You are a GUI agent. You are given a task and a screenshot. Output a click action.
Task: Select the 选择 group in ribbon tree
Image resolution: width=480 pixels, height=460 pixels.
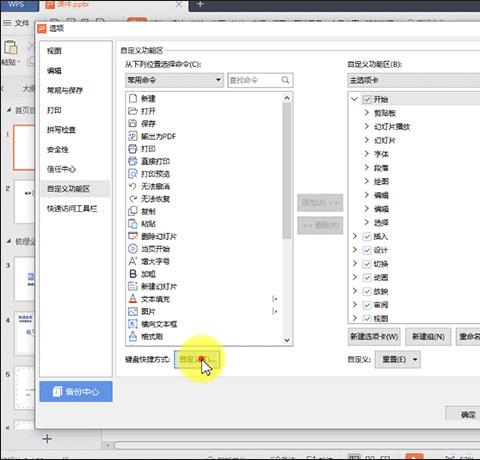coord(381,222)
